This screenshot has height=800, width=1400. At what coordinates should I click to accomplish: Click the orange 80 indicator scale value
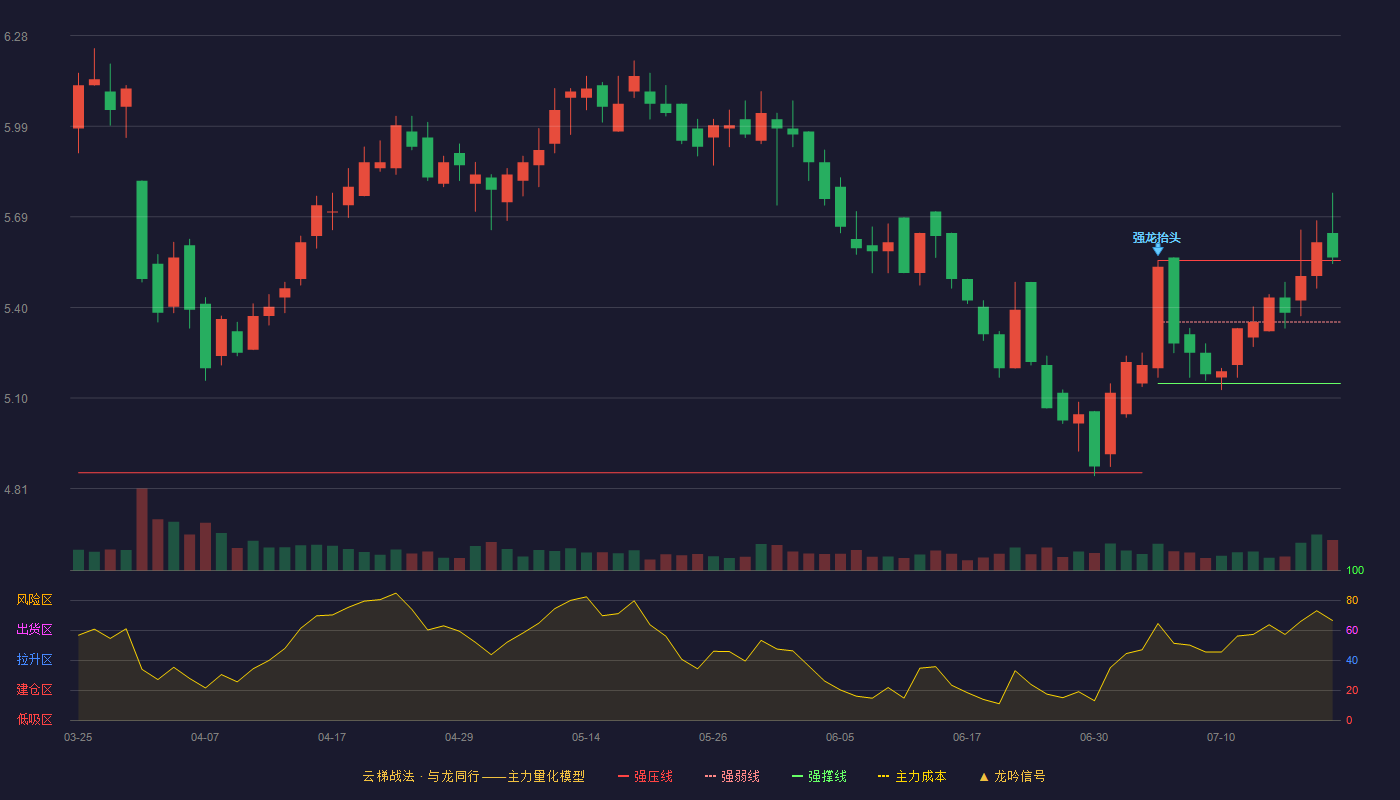point(1352,601)
